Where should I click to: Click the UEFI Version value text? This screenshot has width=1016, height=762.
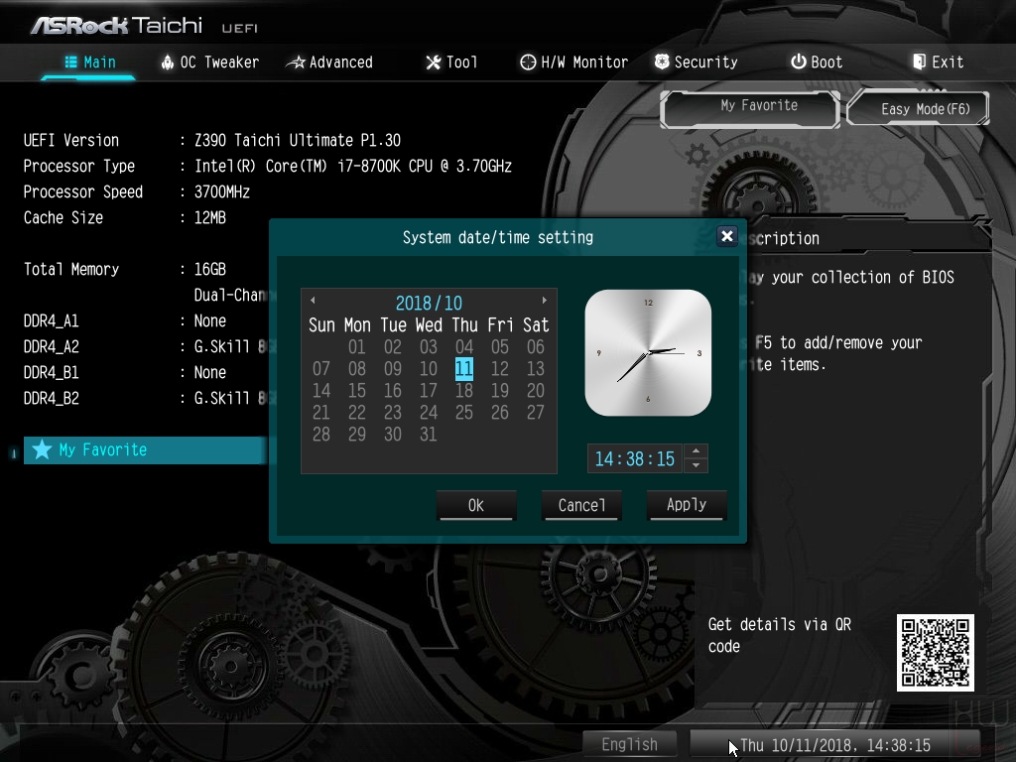pyautogui.click(x=297, y=141)
